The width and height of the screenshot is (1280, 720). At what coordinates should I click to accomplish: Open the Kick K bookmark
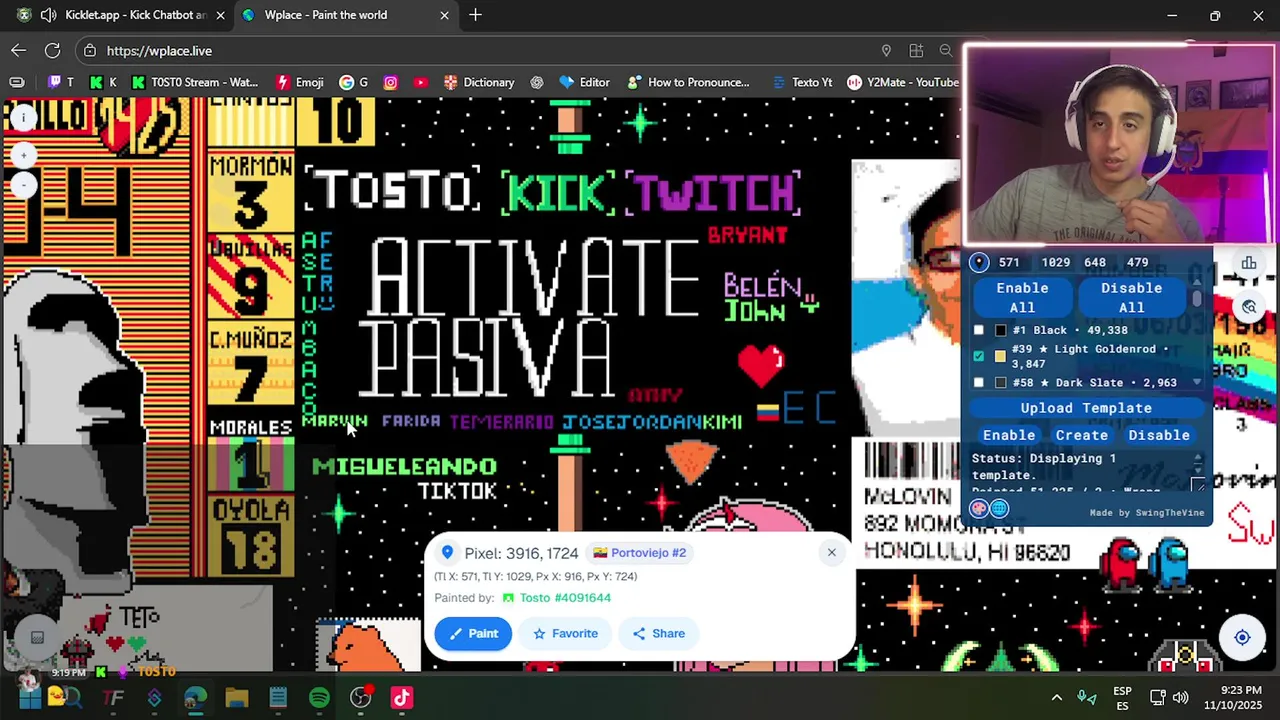(103, 82)
